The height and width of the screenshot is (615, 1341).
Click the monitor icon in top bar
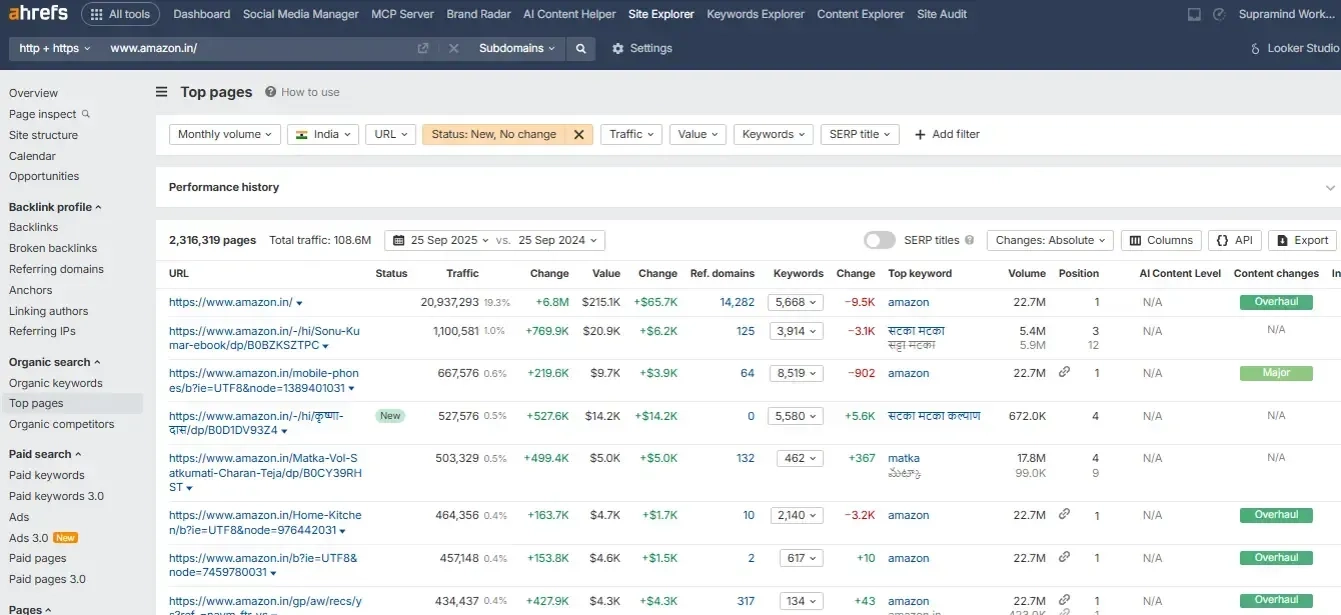[x=1194, y=14]
